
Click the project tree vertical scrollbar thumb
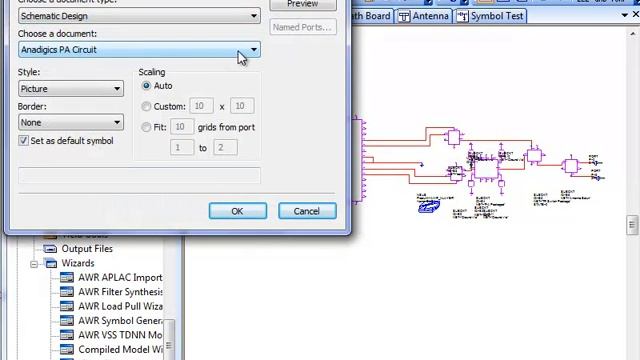(x=169, y=340)
